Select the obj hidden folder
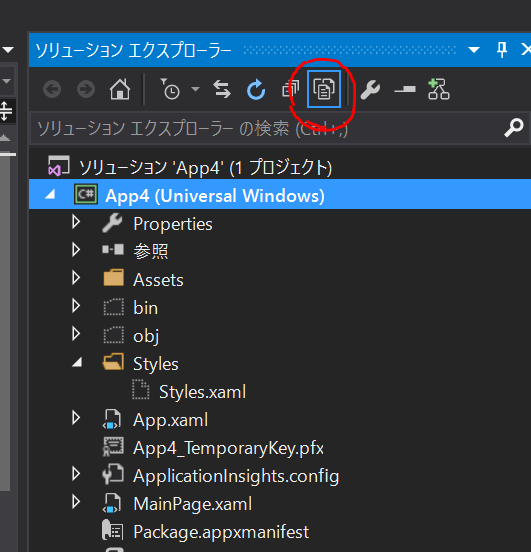Image resolution: width=531 pixels, height=552 pixels. click(x=146, y=336)
